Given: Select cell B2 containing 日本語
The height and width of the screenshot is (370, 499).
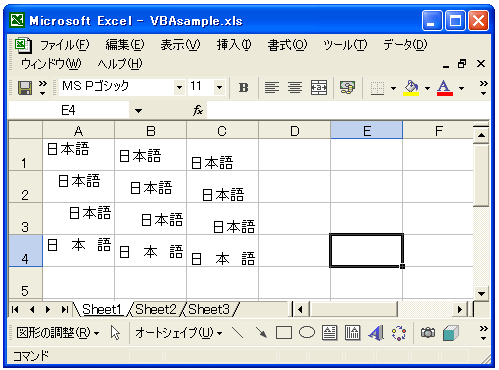Looking at the screenshot, I should click(150, 187).
